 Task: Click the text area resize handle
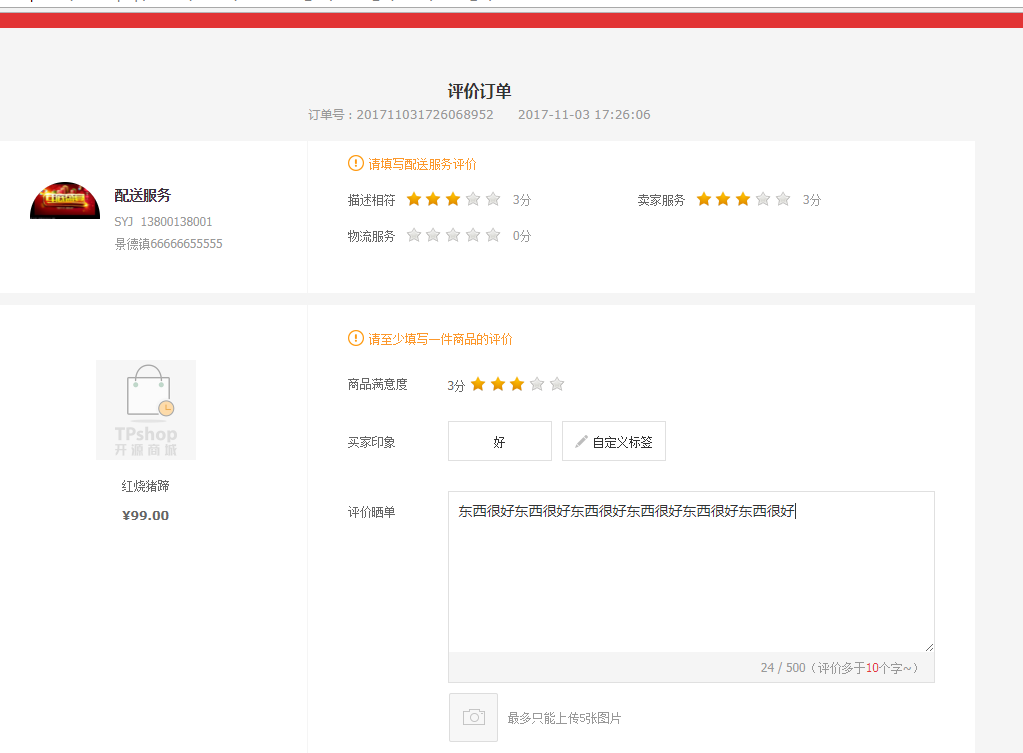[x=929, y=647]
